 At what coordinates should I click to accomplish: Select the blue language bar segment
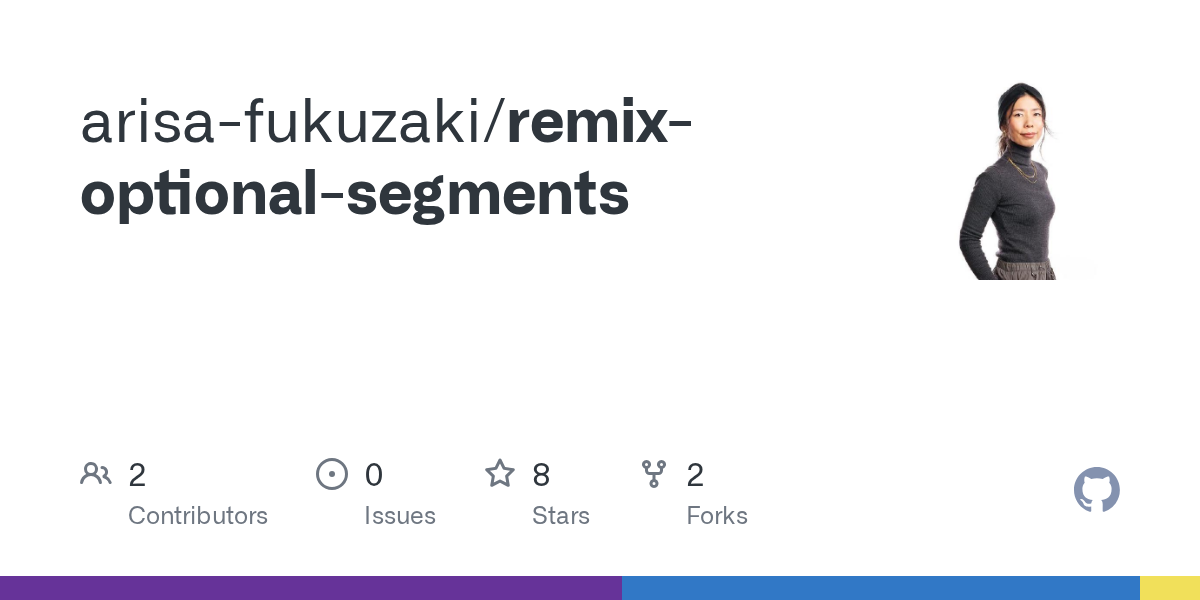click(881, 588)
